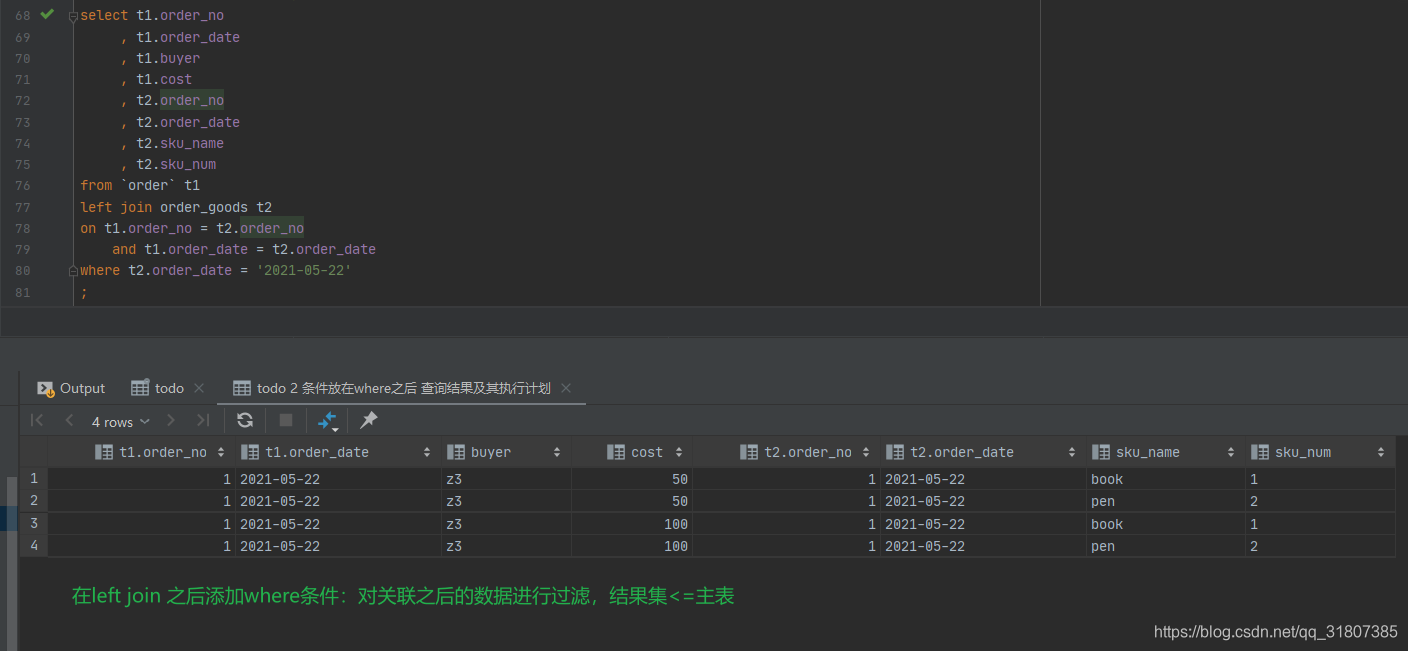Click the Output tab console icon

[44, 388]
